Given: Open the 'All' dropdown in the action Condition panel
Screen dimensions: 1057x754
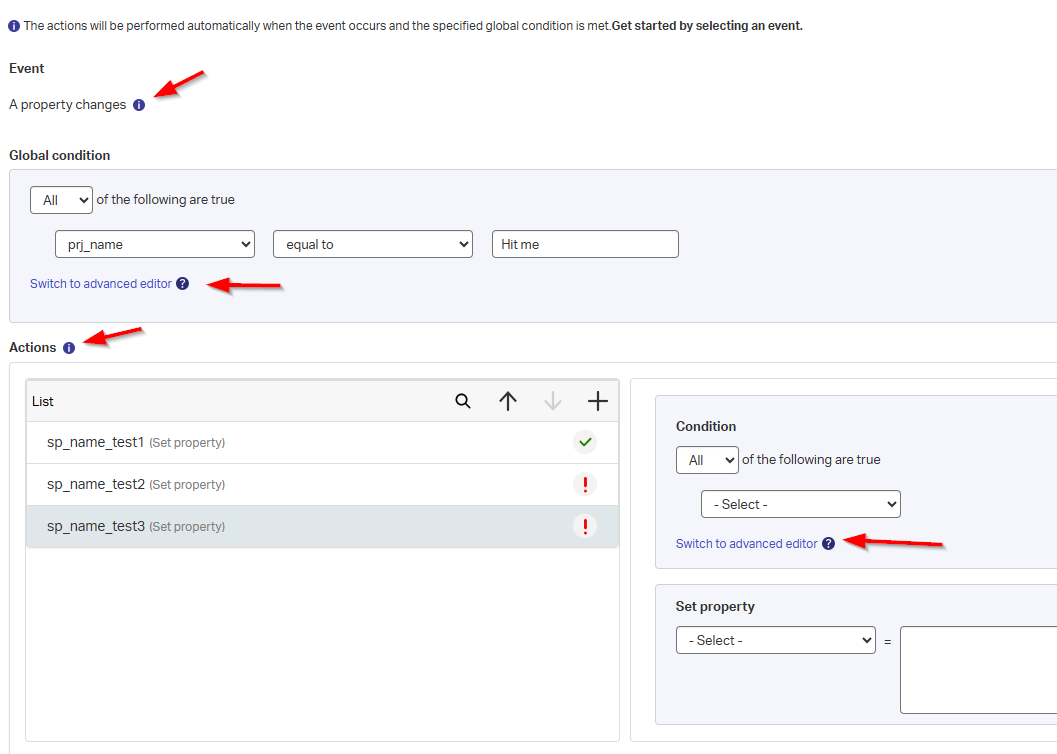Looking at the screenshot, I should 707,460.
